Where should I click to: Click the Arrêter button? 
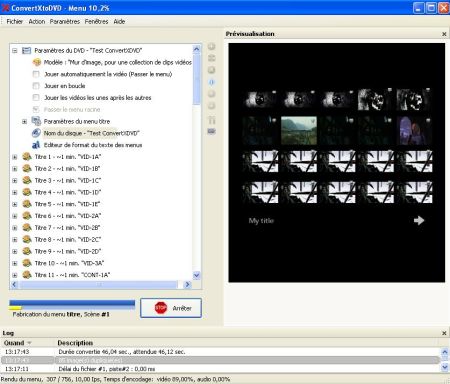171,308
